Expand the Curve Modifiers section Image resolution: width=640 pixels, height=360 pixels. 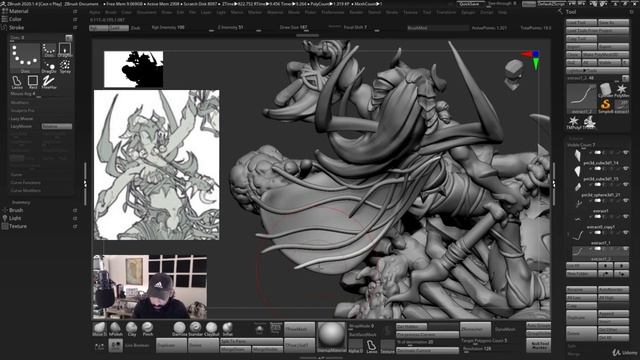25,191
